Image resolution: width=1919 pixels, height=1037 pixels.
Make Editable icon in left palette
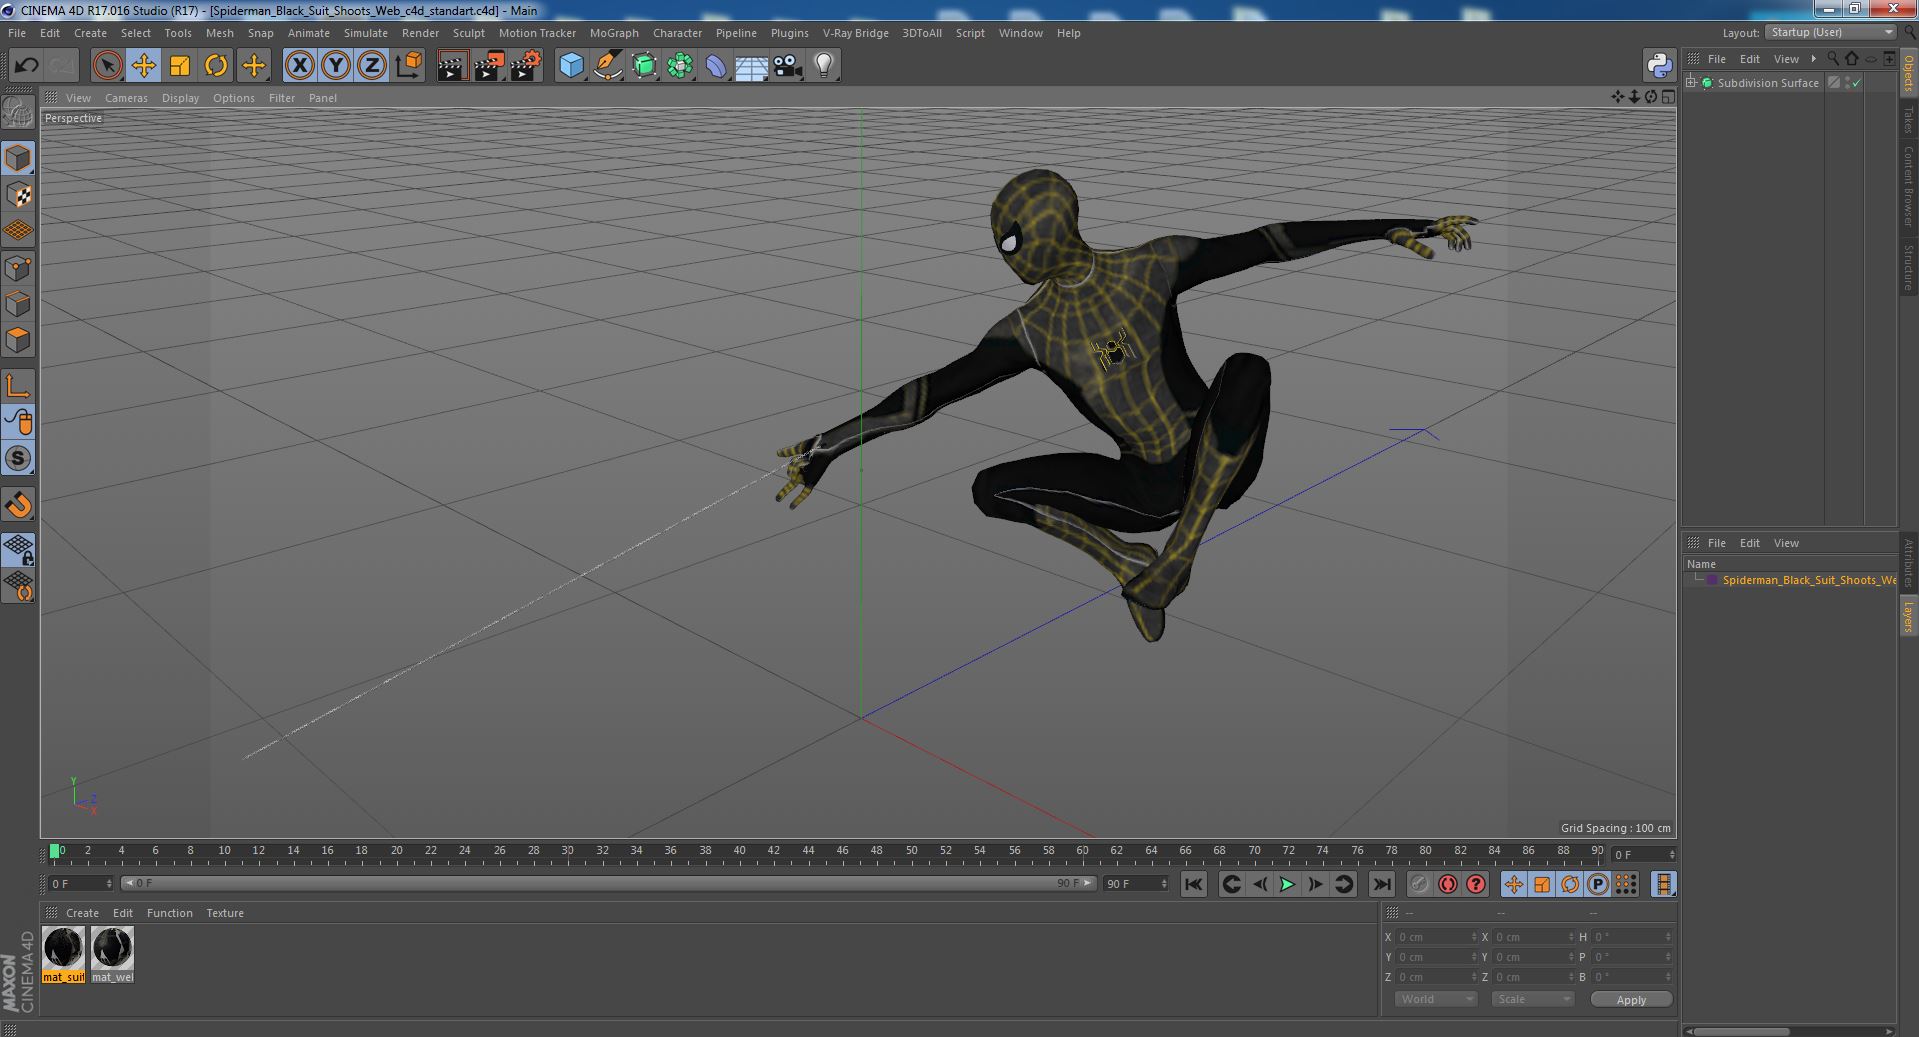click(18, 113)
